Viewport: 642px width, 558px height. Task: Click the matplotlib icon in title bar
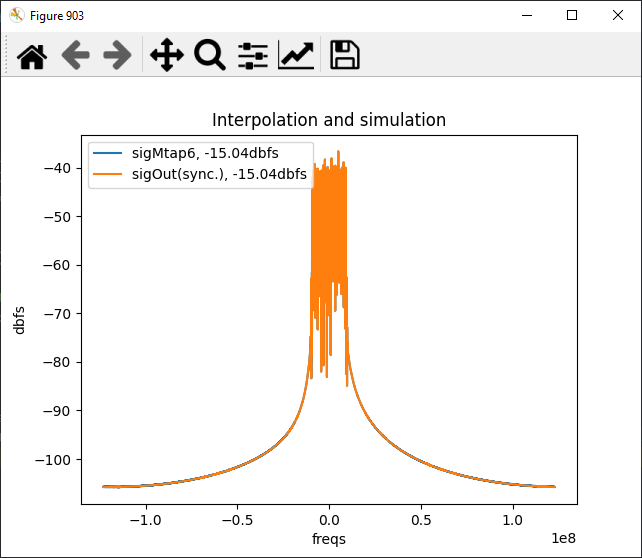click(17, 15)
